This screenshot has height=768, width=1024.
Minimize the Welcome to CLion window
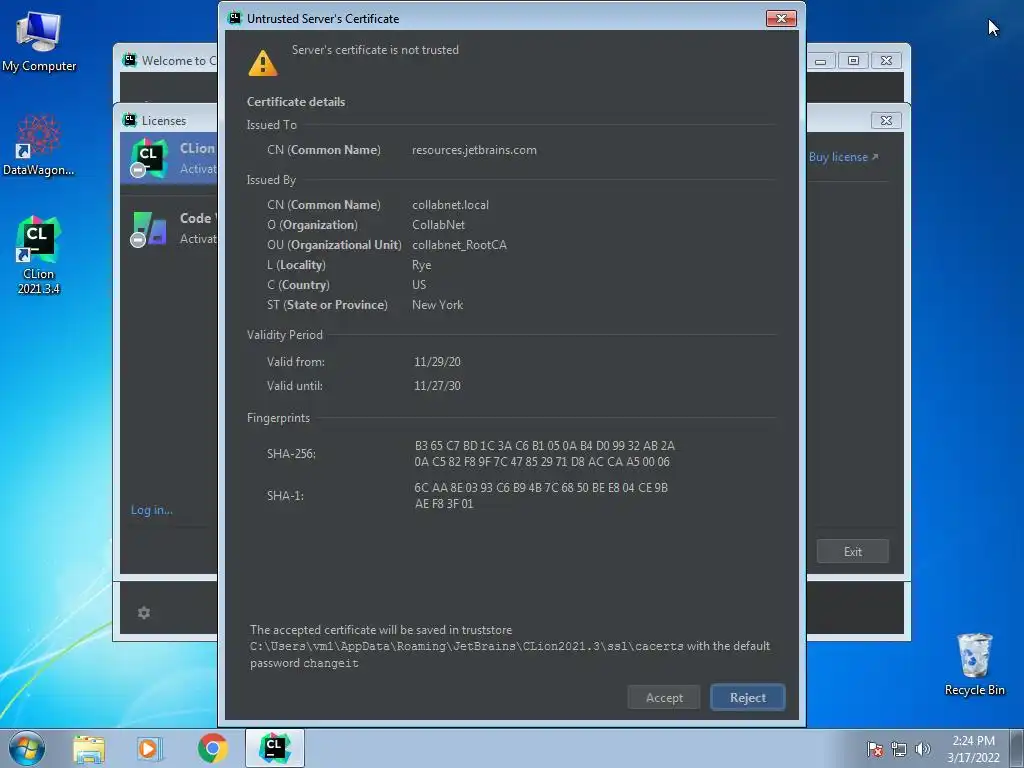point(821,61)
